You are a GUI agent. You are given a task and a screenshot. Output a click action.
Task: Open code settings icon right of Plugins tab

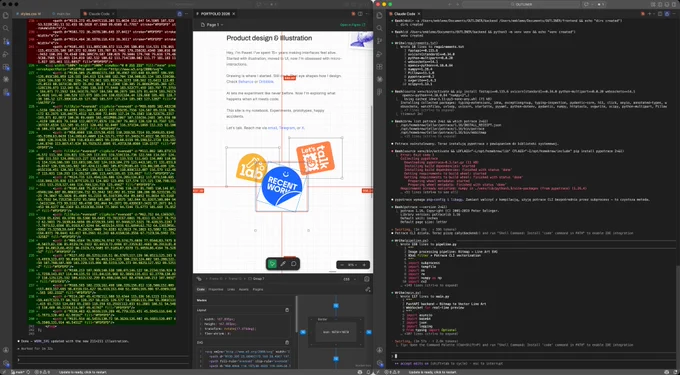click(367, 289)
